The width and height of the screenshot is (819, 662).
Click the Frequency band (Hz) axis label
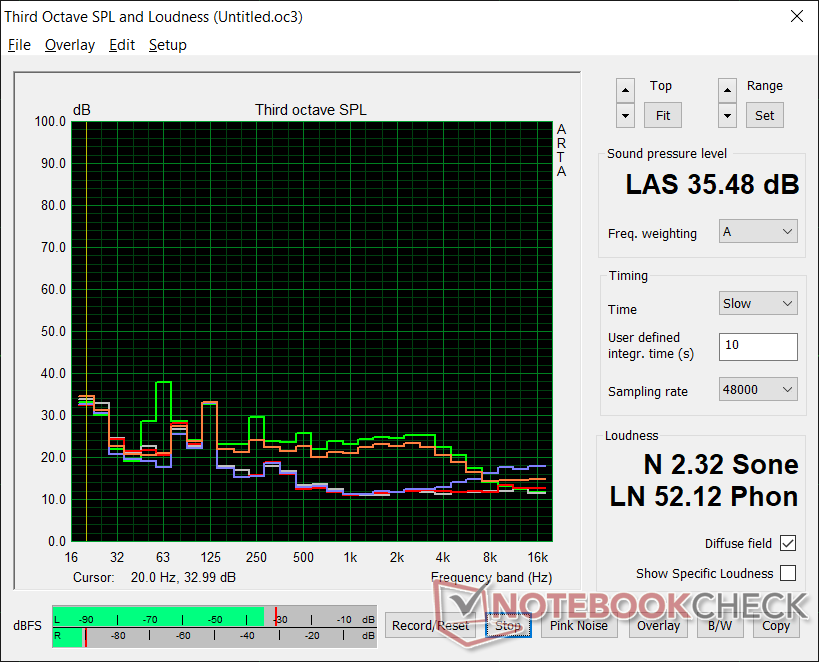[492, 577]
